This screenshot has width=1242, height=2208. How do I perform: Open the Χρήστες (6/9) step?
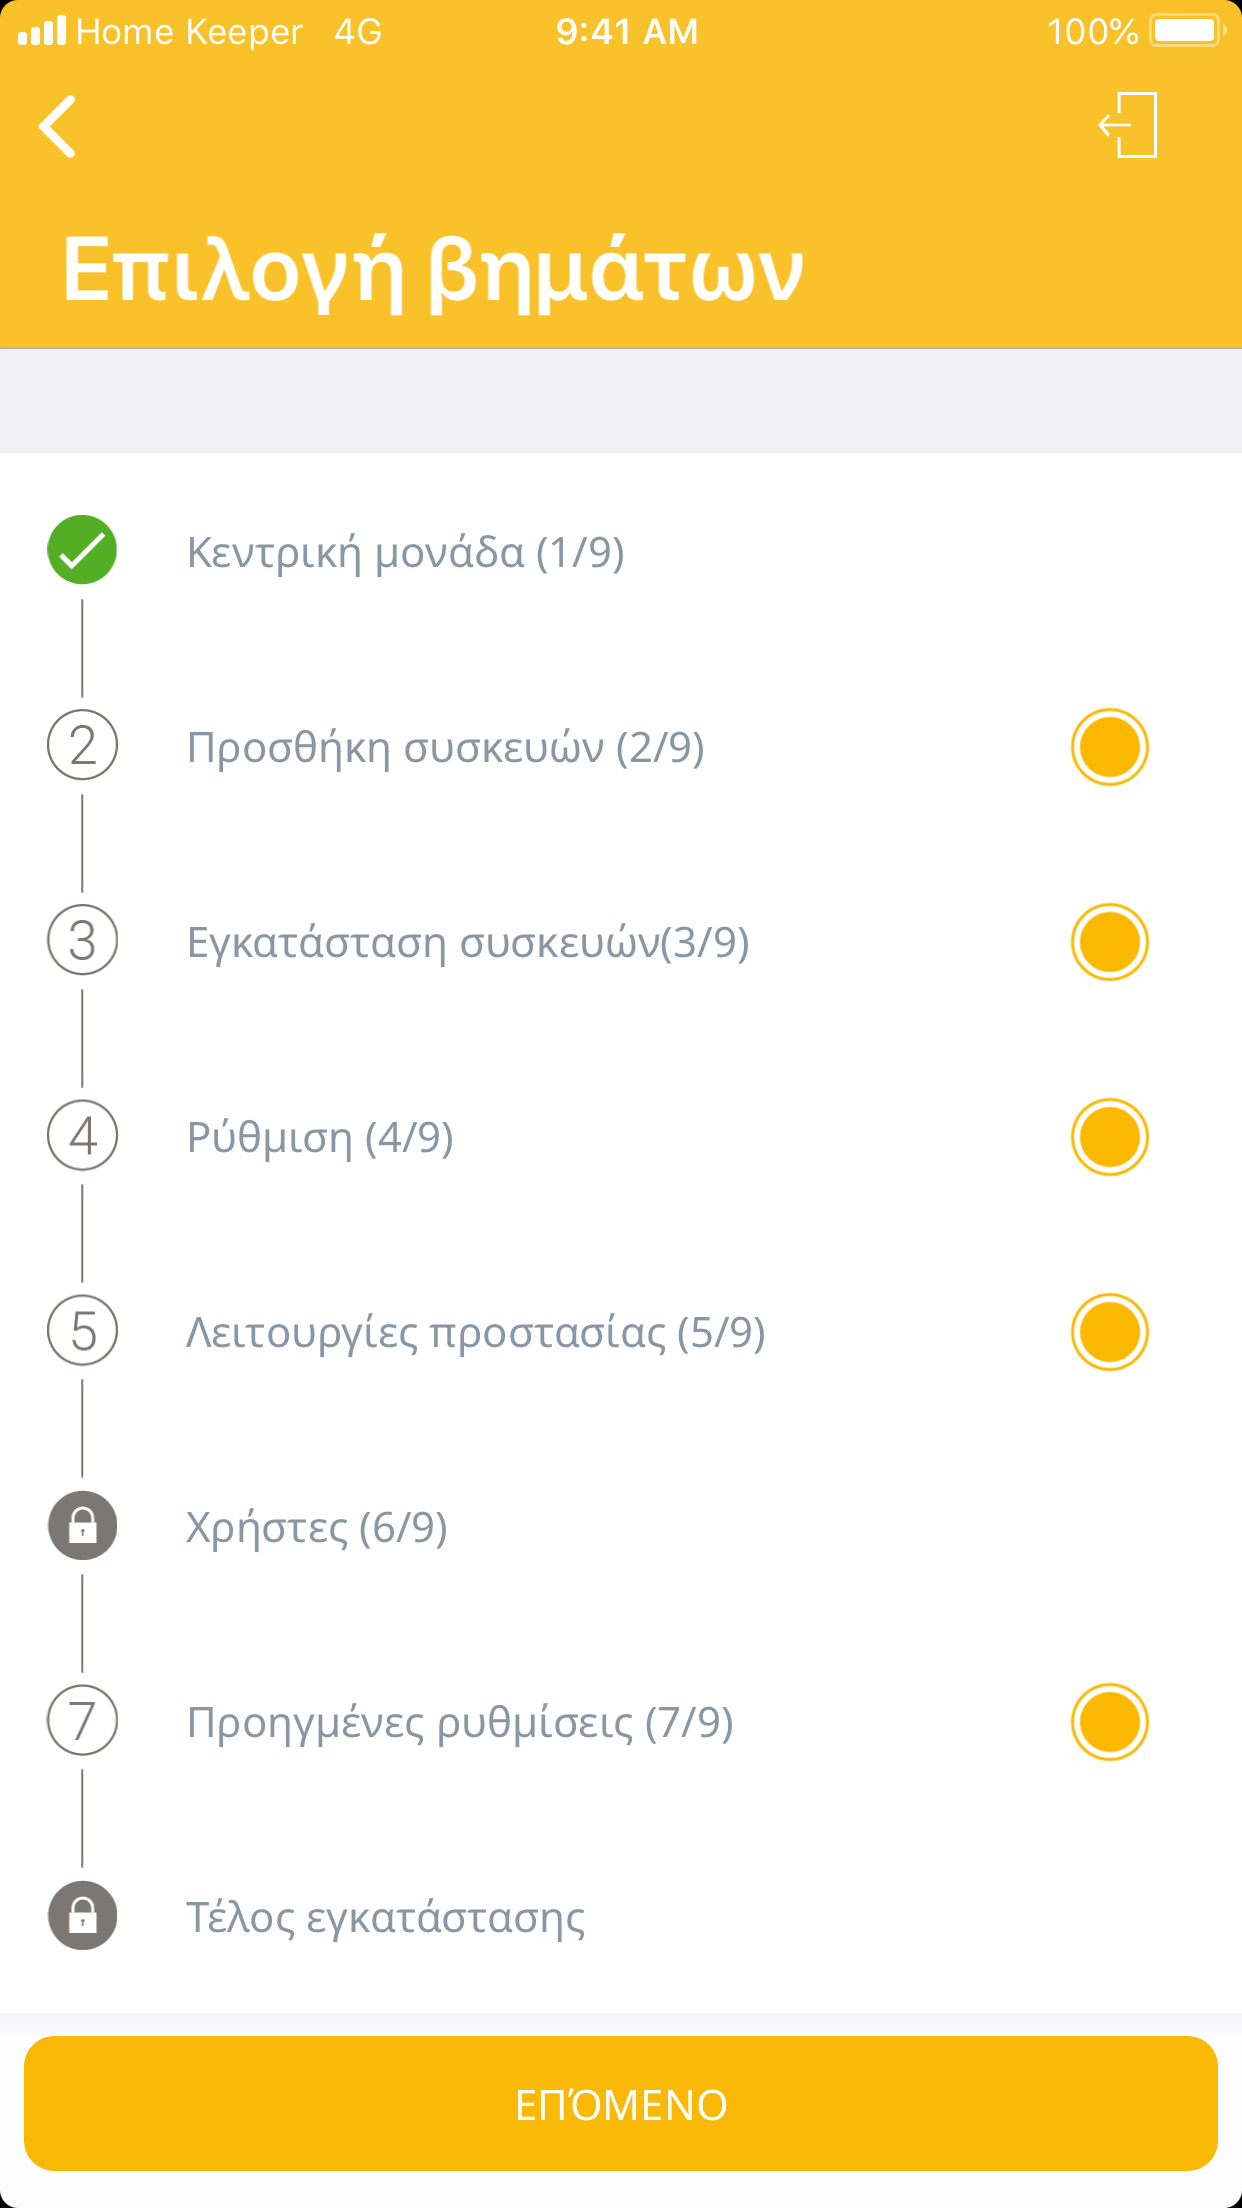(316, 1528)
